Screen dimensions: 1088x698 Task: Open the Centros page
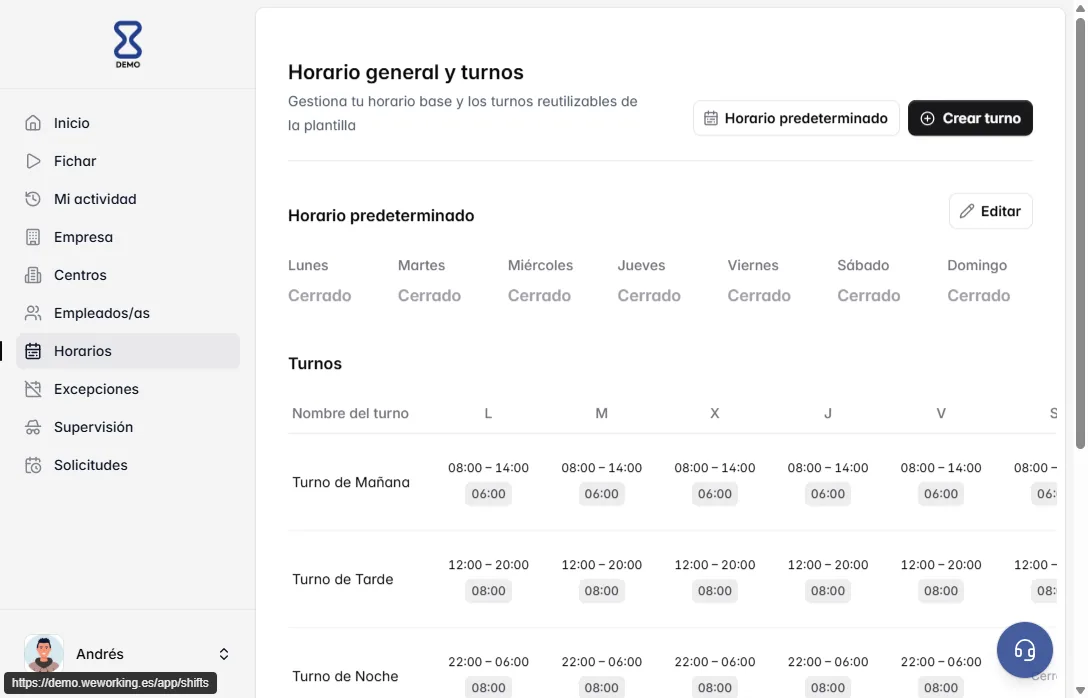(128, 275)
